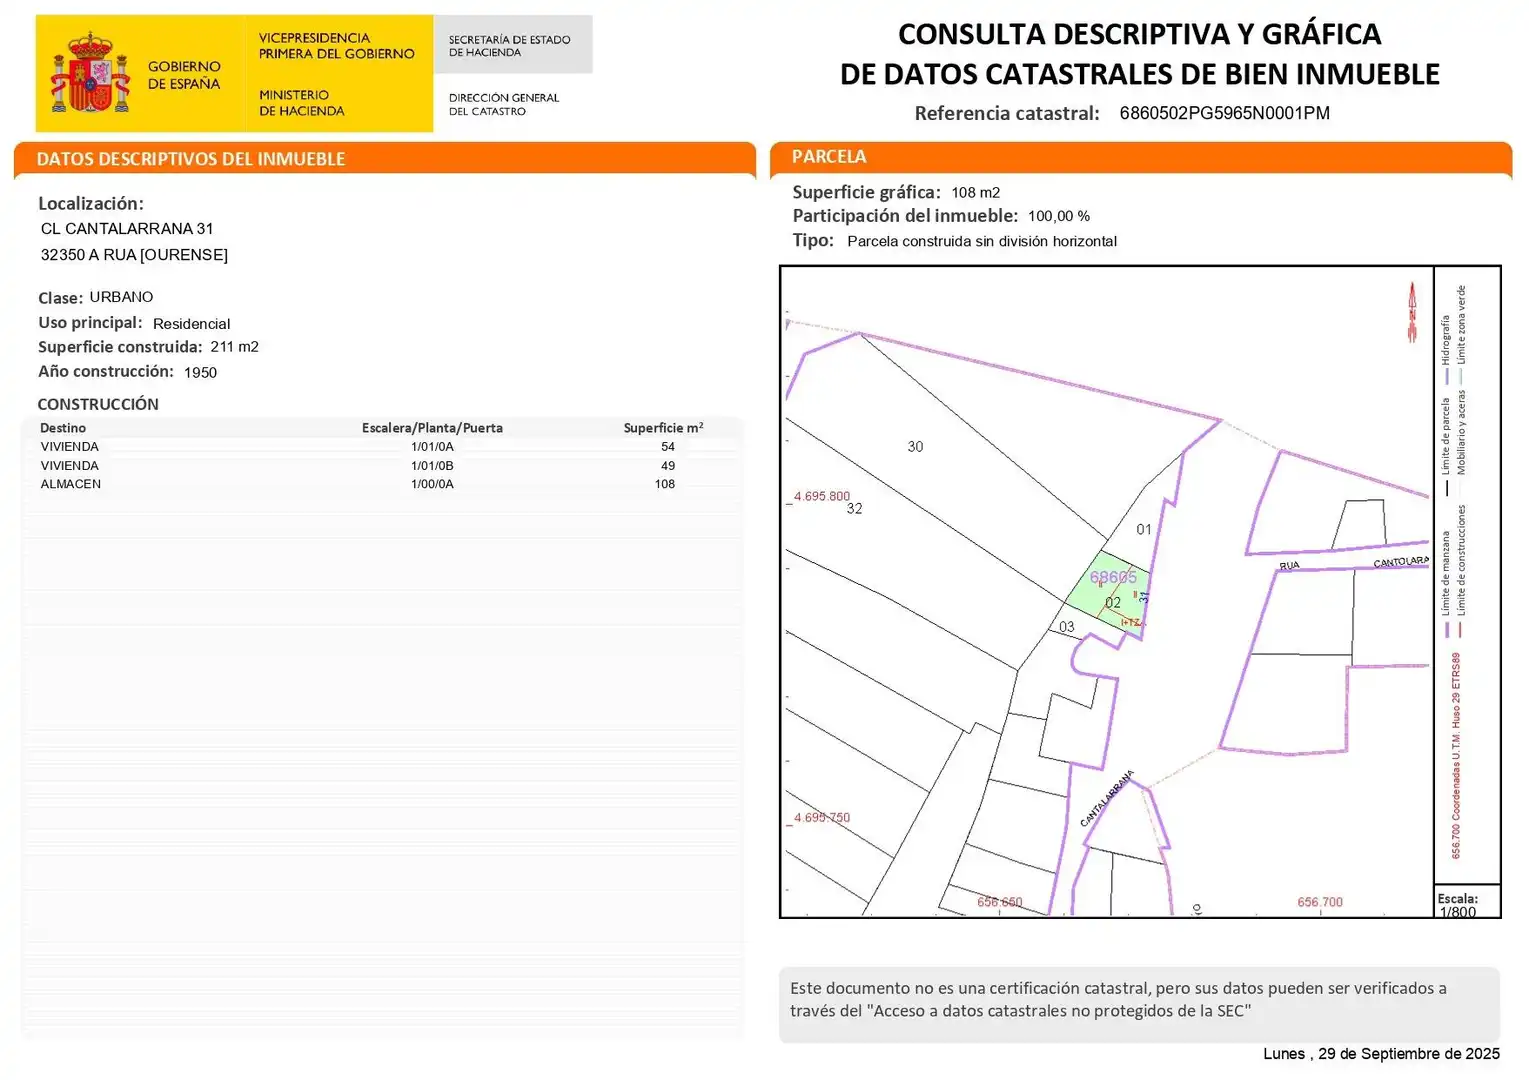Click the 'Escala: 1/800' box

coord(1467,903)
